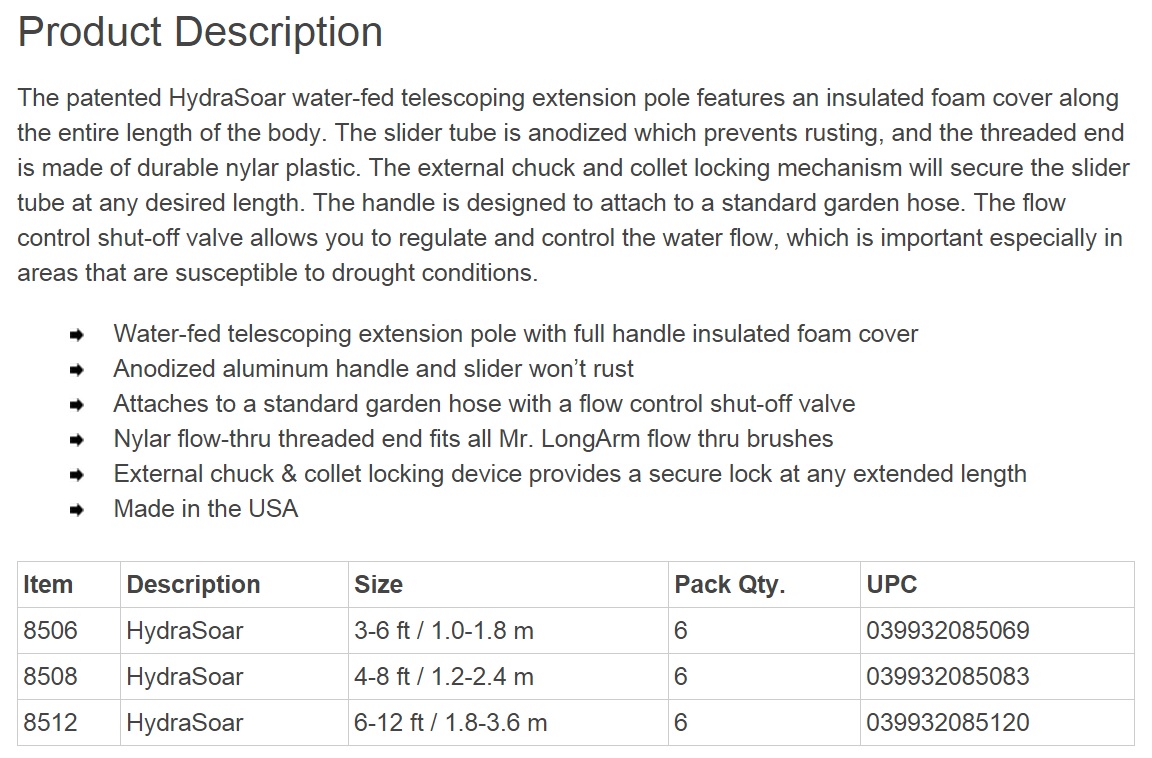Click the "Pack Qty." column header

(x=730, y=585)
